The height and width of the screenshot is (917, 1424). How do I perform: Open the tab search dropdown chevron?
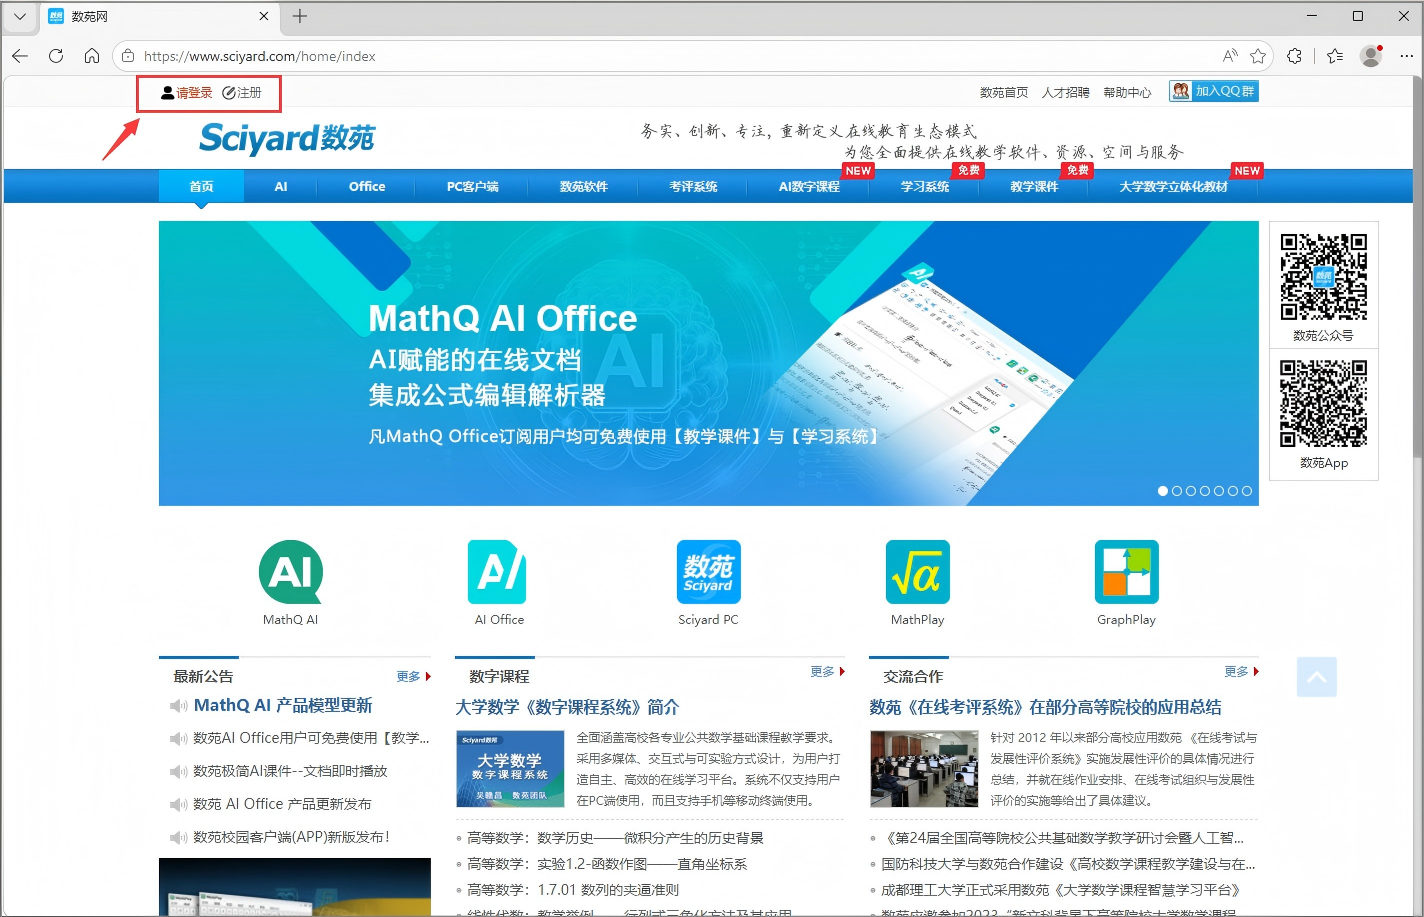[x=20, y=16]
